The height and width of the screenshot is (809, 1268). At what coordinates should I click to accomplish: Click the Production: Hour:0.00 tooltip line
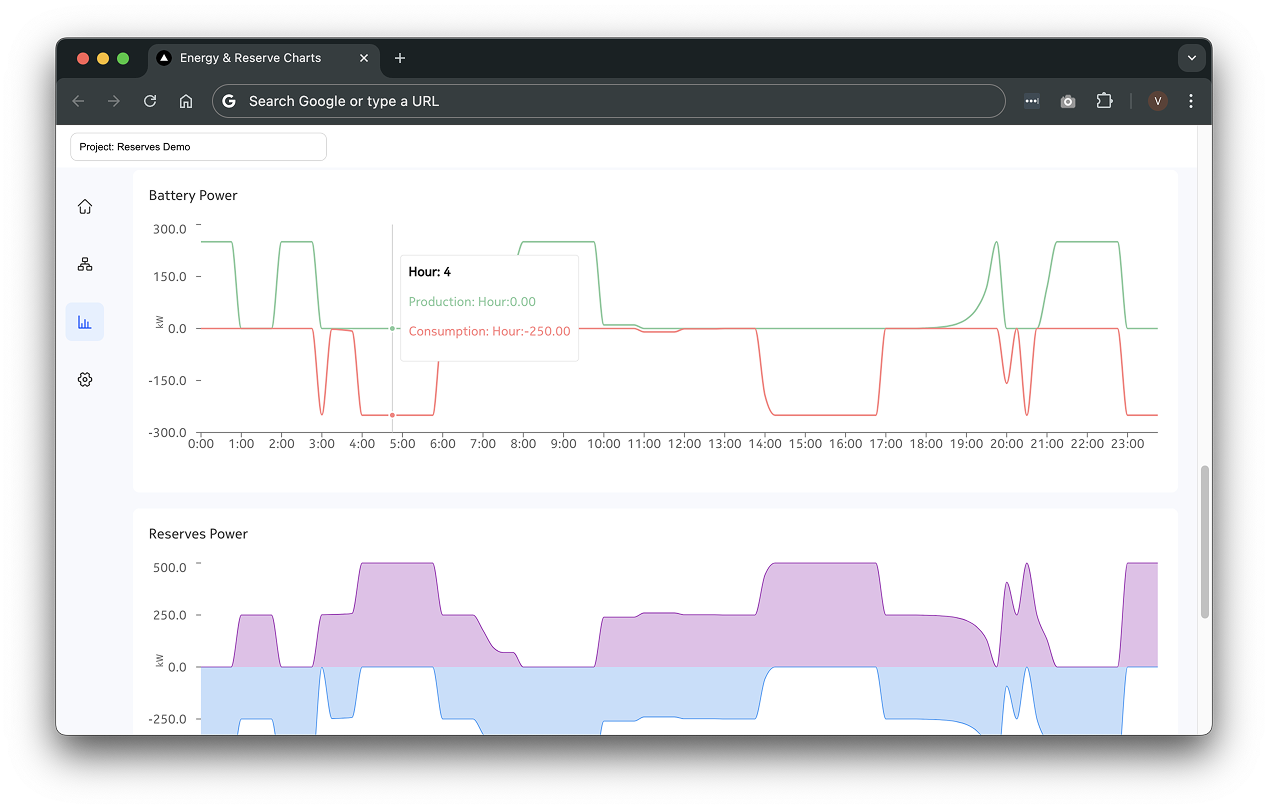472,302
